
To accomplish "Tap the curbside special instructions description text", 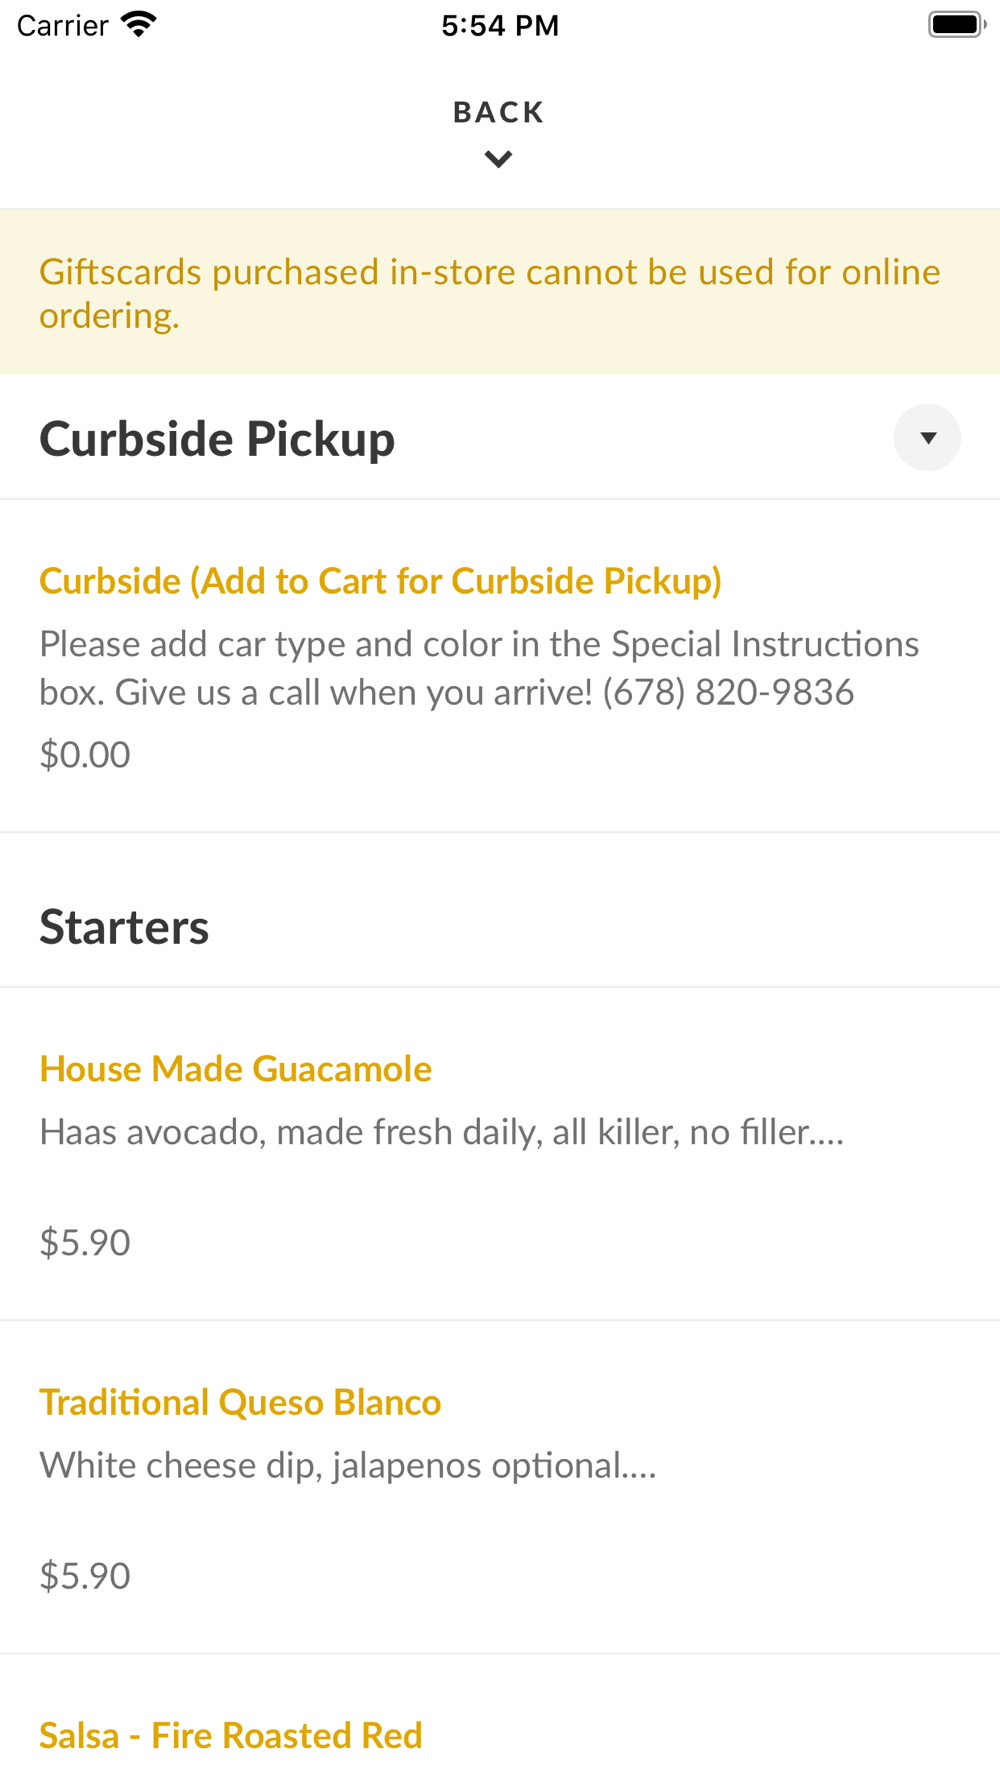I will [479, 667].
